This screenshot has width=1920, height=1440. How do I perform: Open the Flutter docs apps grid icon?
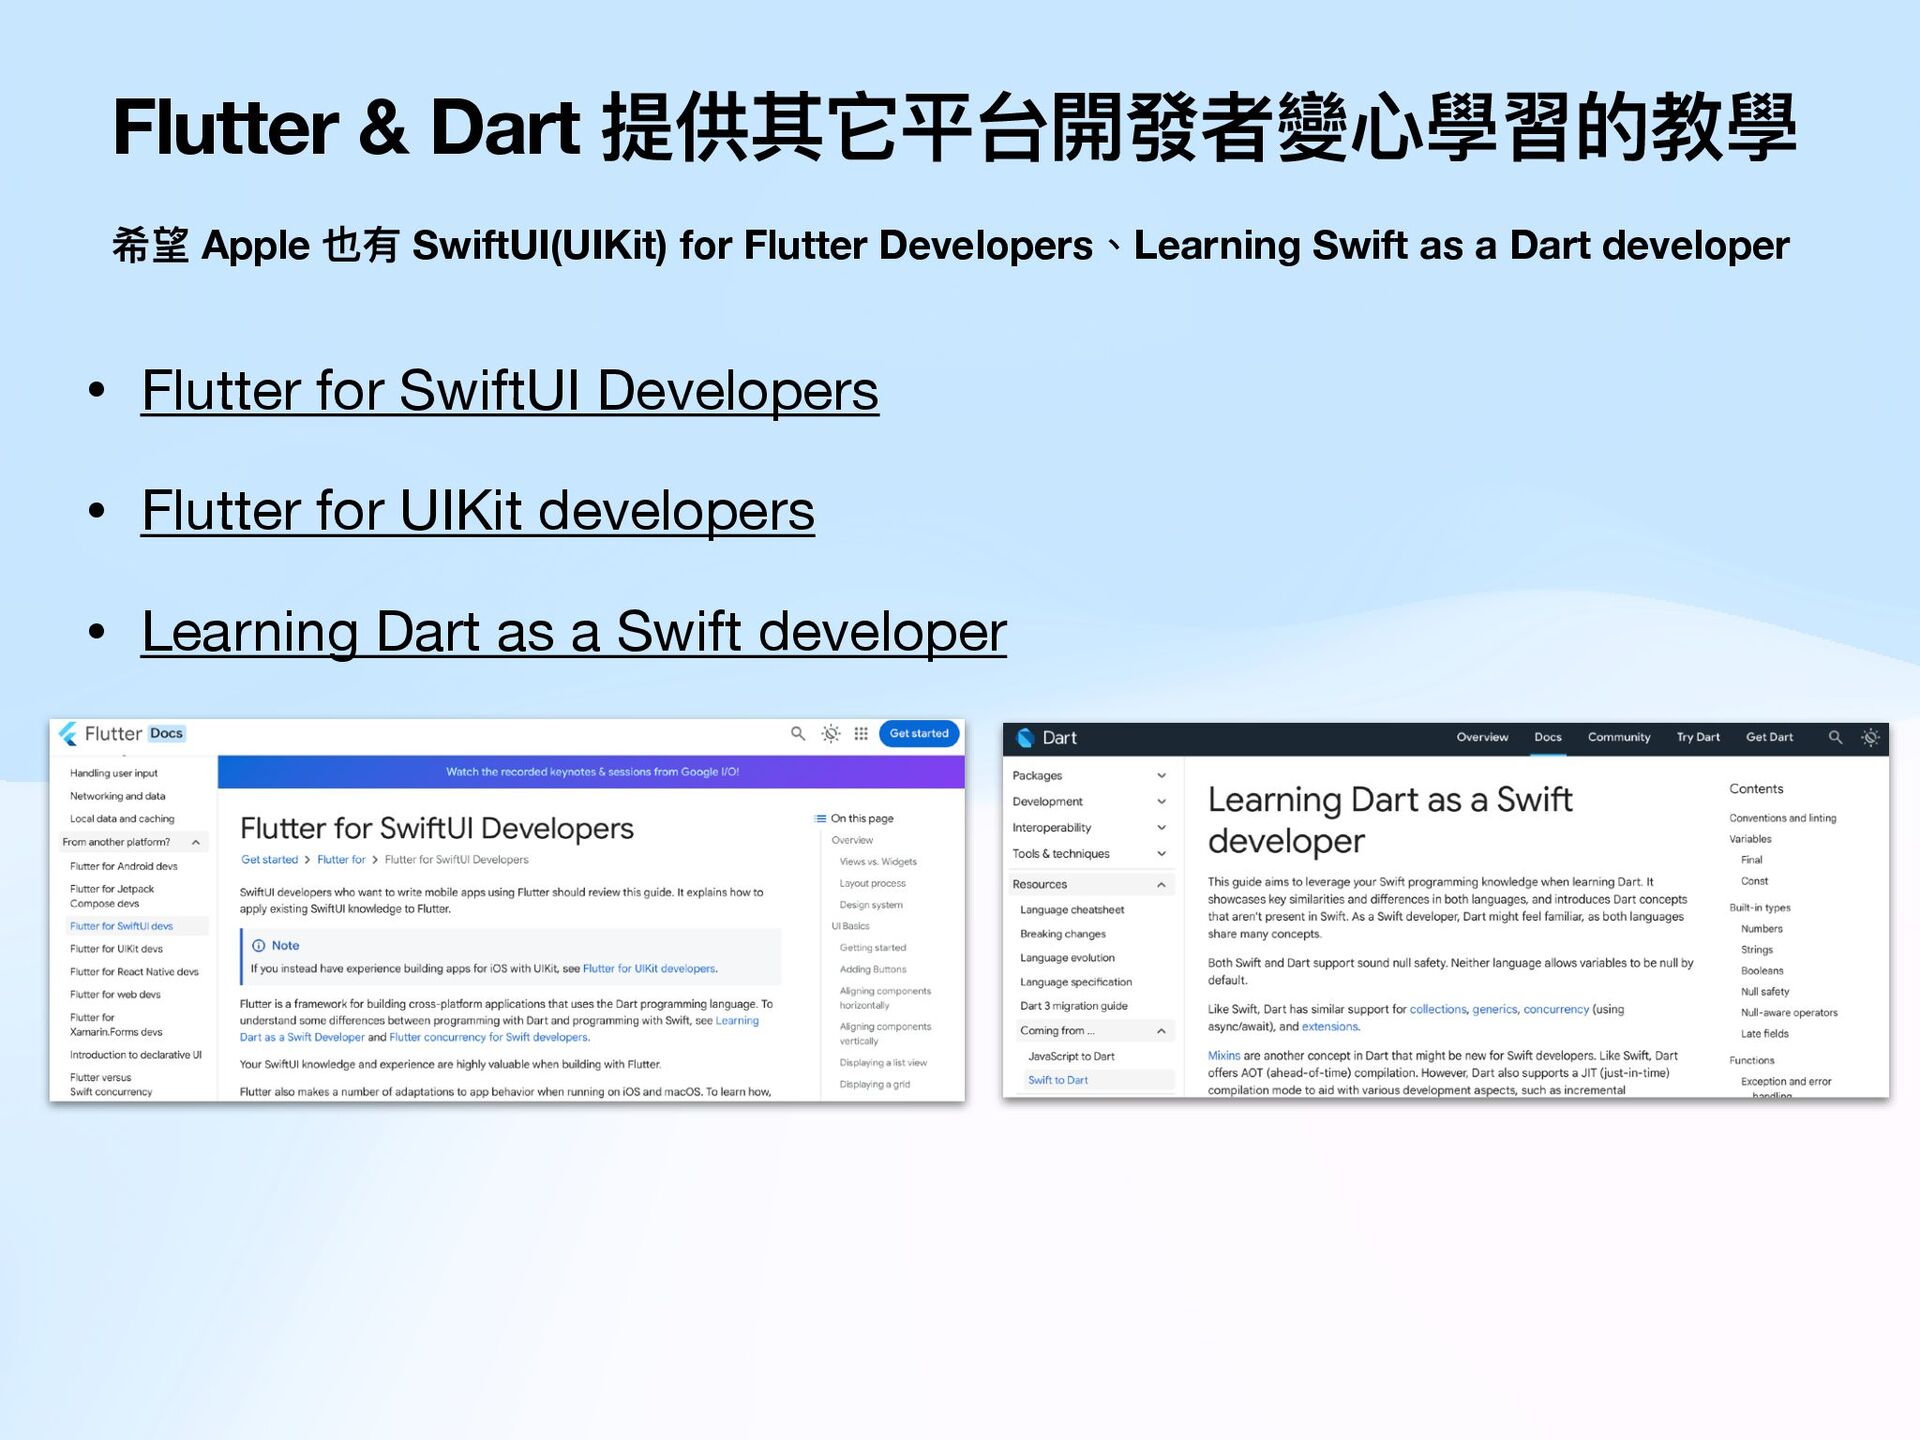(861, 734)
